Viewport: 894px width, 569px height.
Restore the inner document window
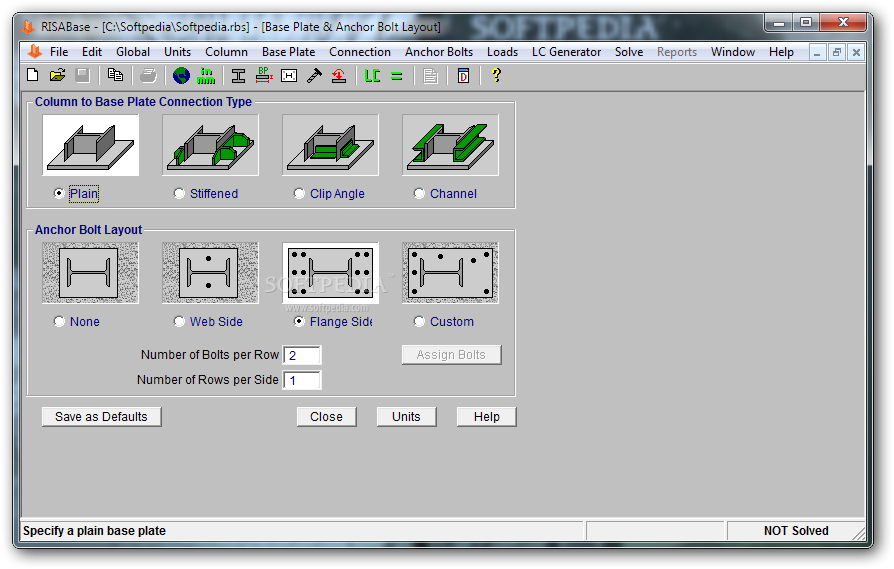coord(836,52)
